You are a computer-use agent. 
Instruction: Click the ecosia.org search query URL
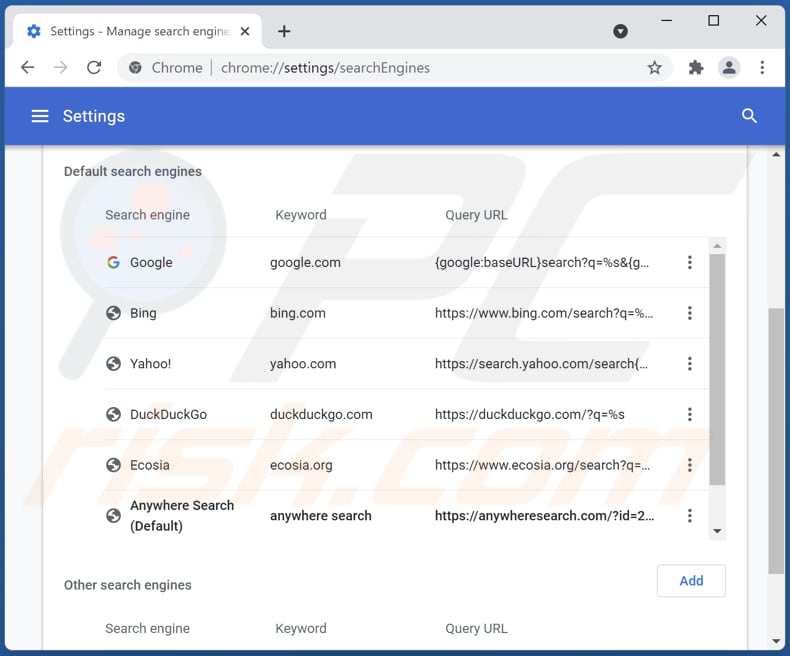pos(542,465)
